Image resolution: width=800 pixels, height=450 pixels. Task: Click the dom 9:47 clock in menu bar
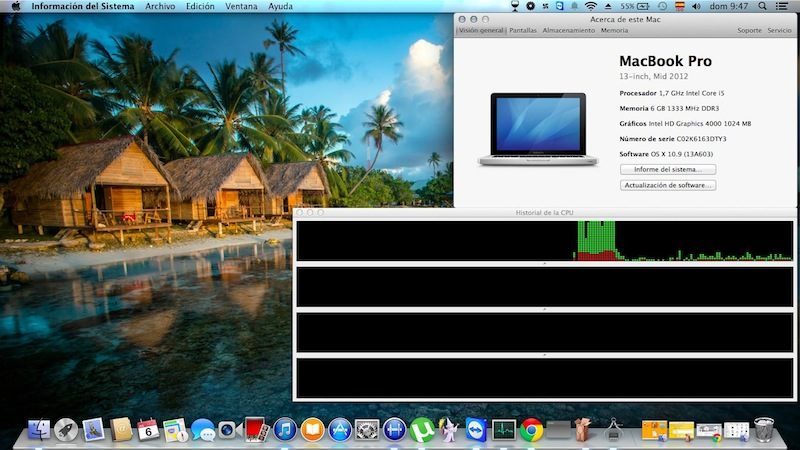point(729,6)
